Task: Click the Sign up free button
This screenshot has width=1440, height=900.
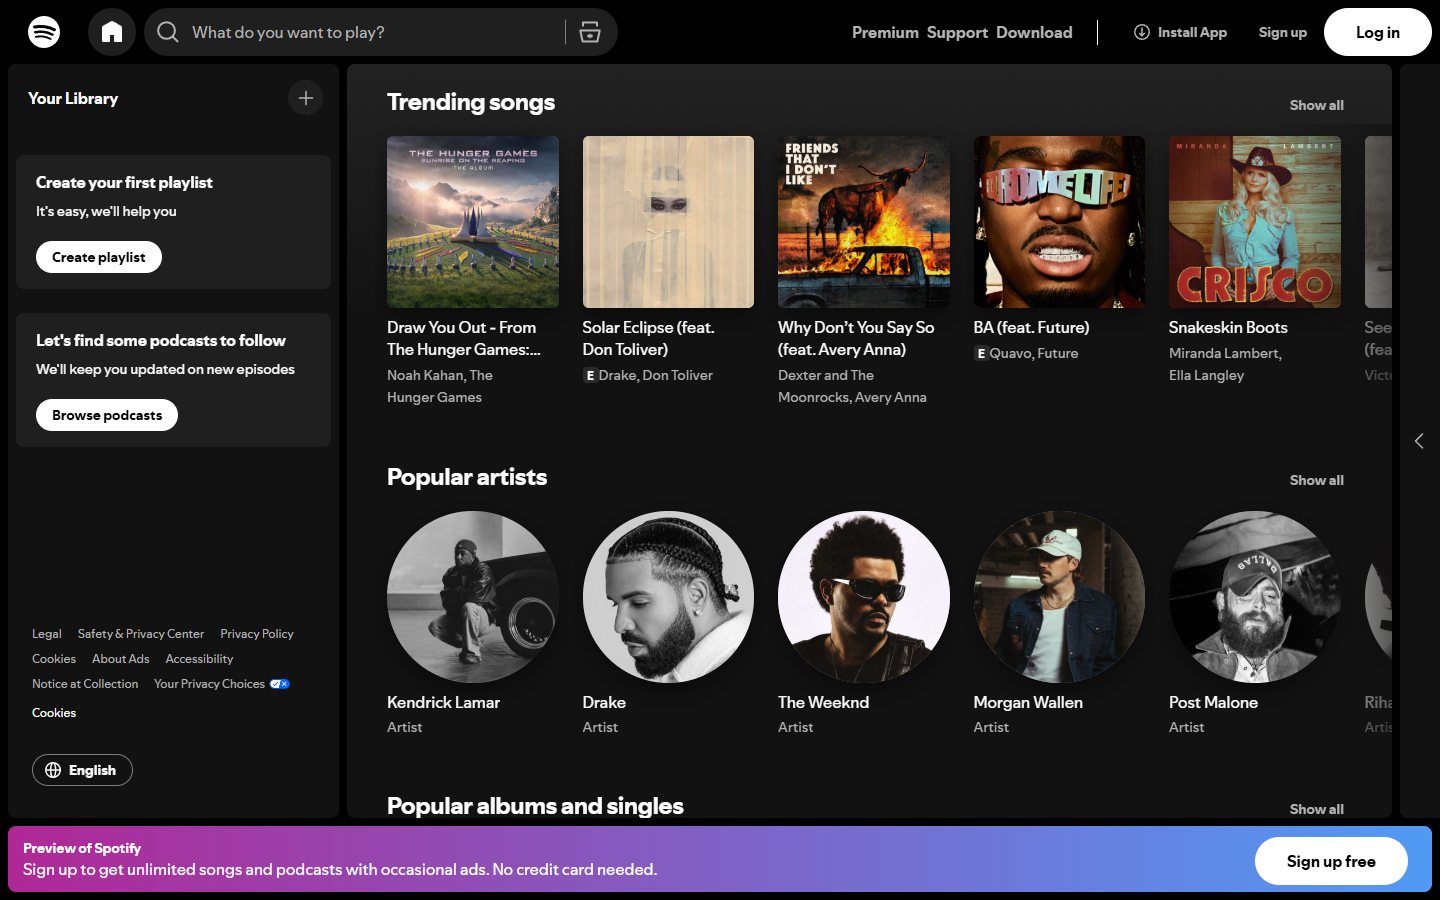Action: point(1331,861)
